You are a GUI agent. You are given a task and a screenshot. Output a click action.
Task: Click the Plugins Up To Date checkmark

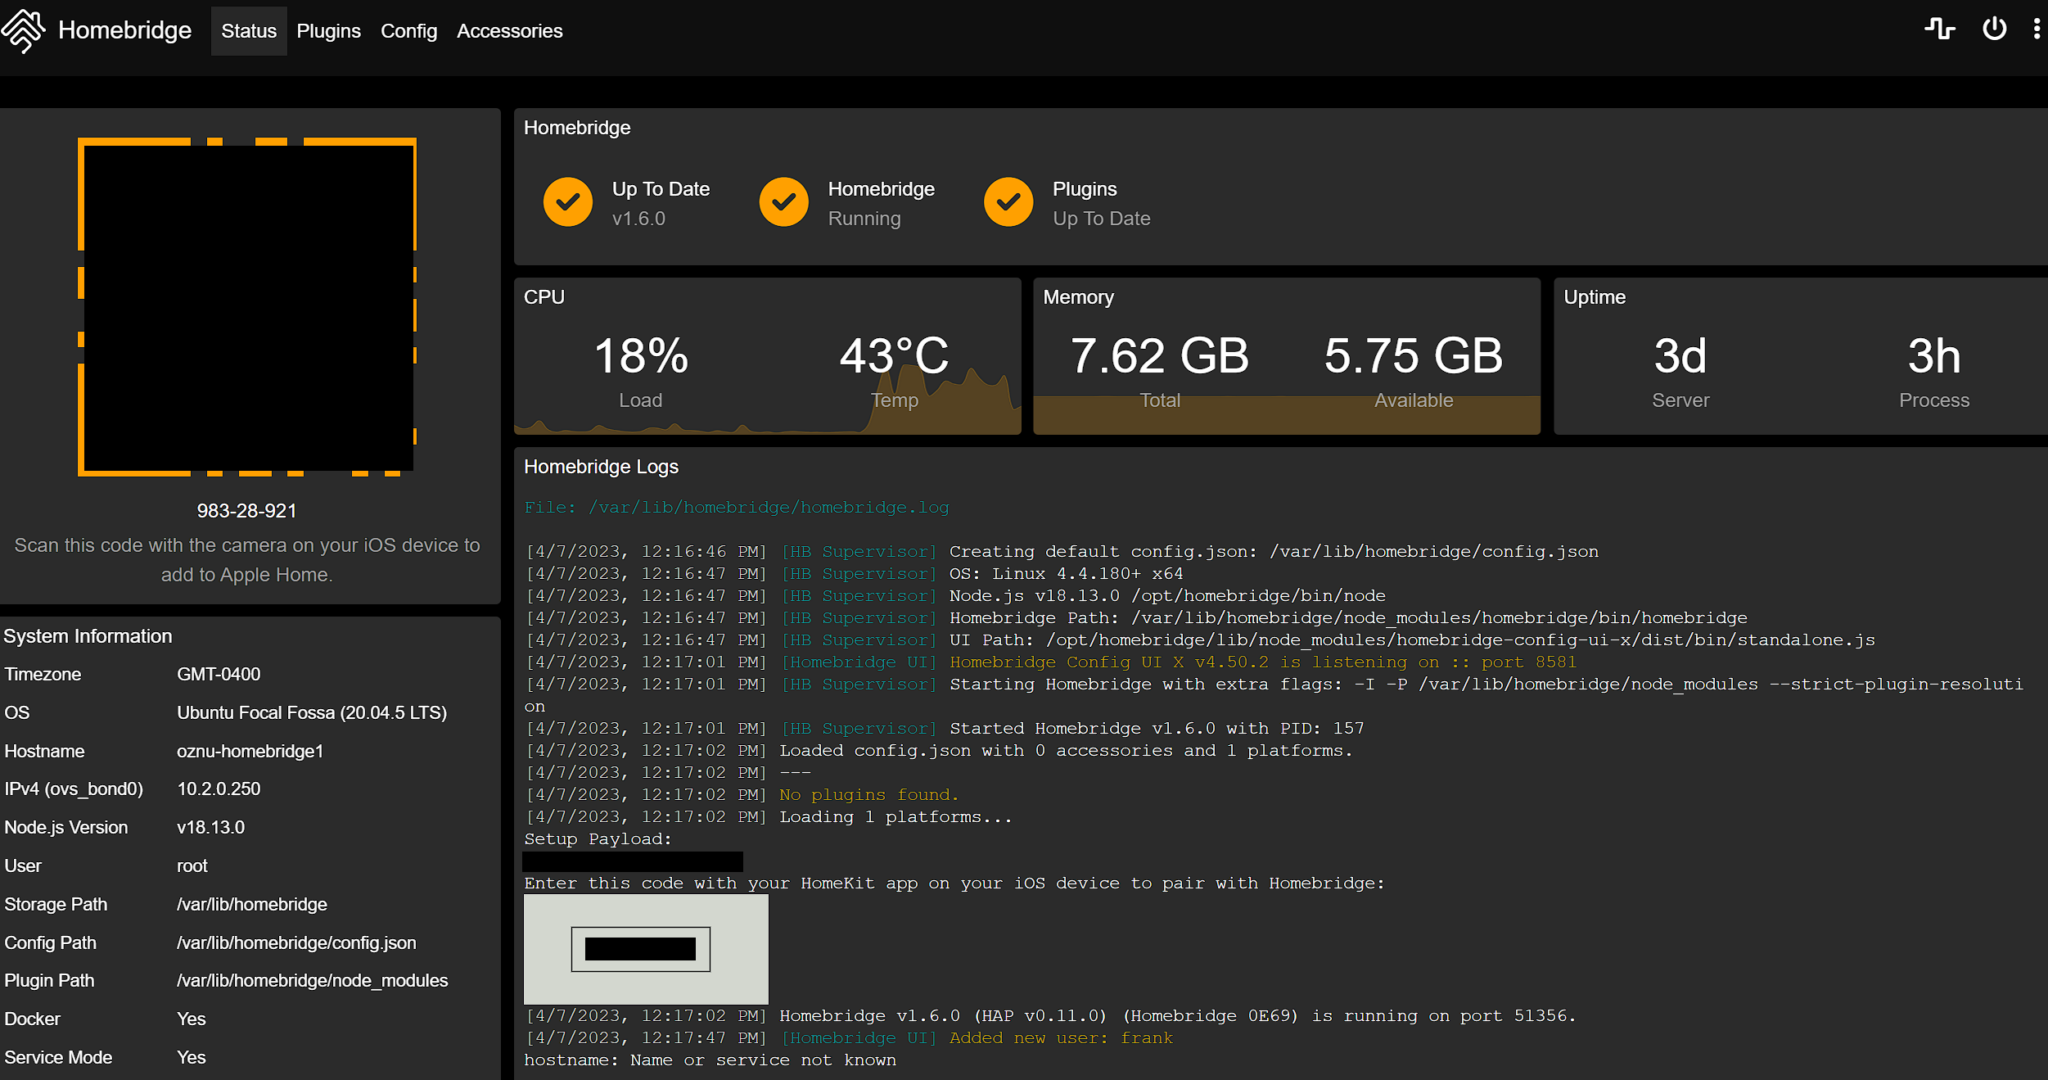[x=1008, y=202]
